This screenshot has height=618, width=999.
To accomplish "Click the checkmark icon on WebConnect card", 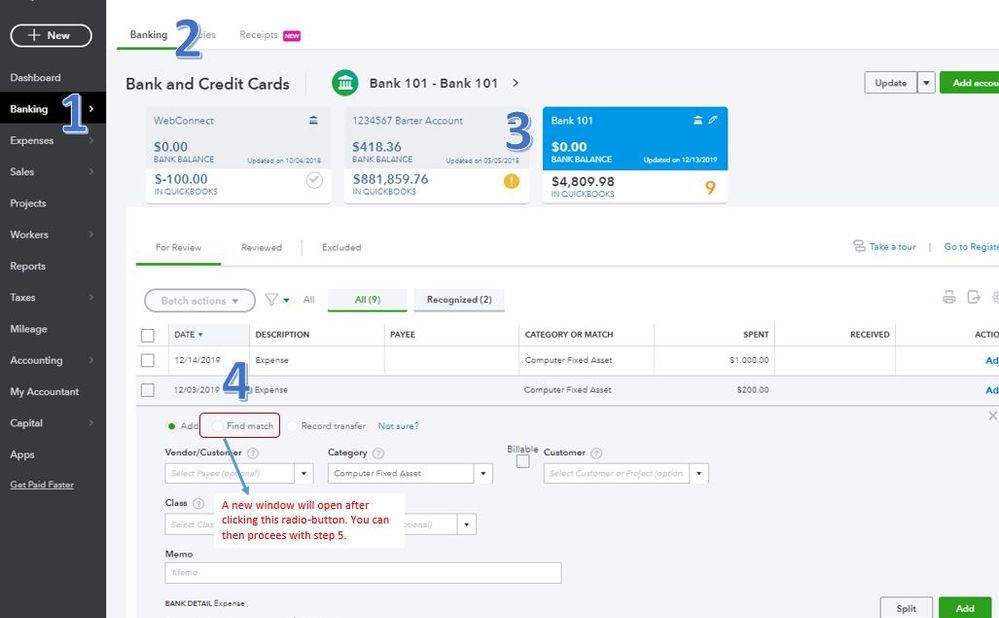I will pos(314,181).
